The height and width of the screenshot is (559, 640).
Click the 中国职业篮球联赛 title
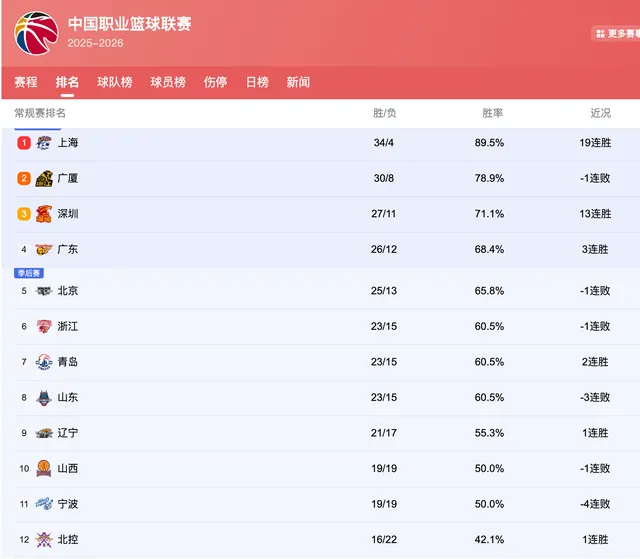coord(130,24)
